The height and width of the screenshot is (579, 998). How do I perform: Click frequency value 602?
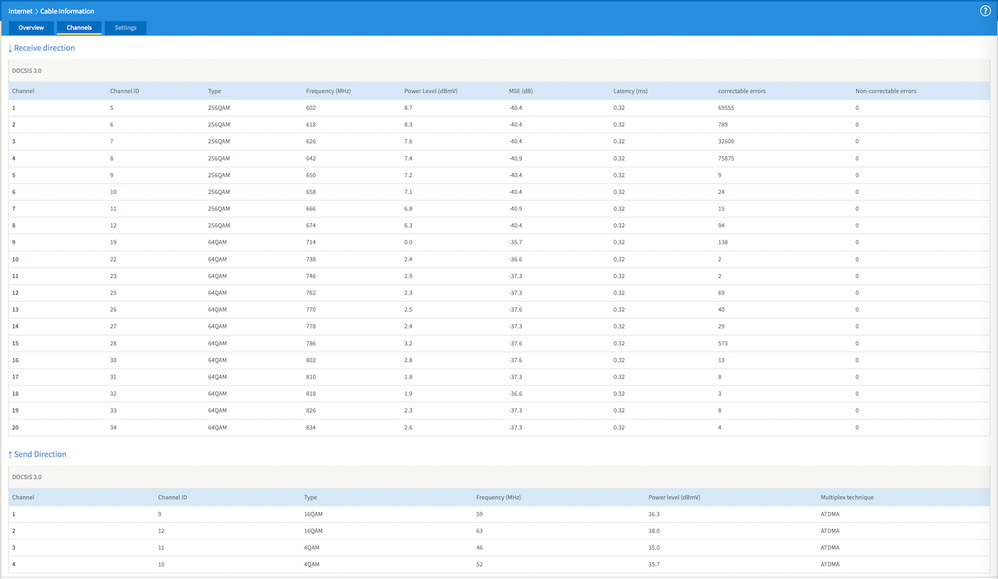click(311, 108)
